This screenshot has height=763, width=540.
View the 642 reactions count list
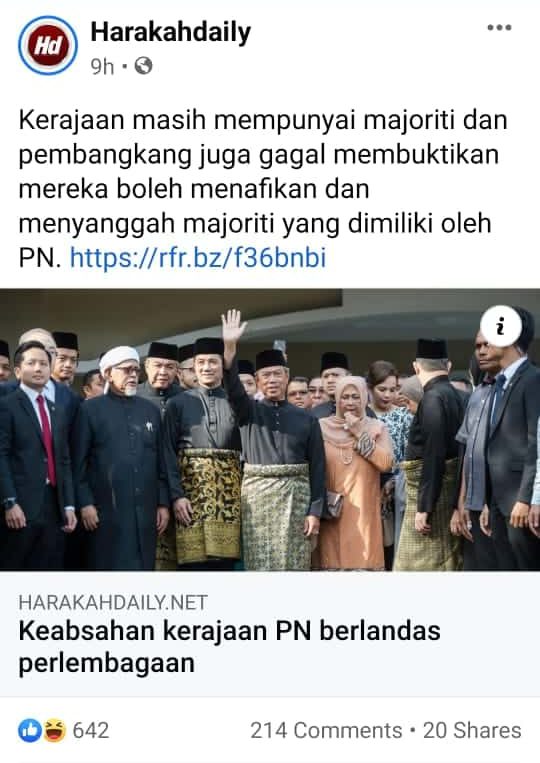coord(91,730)
